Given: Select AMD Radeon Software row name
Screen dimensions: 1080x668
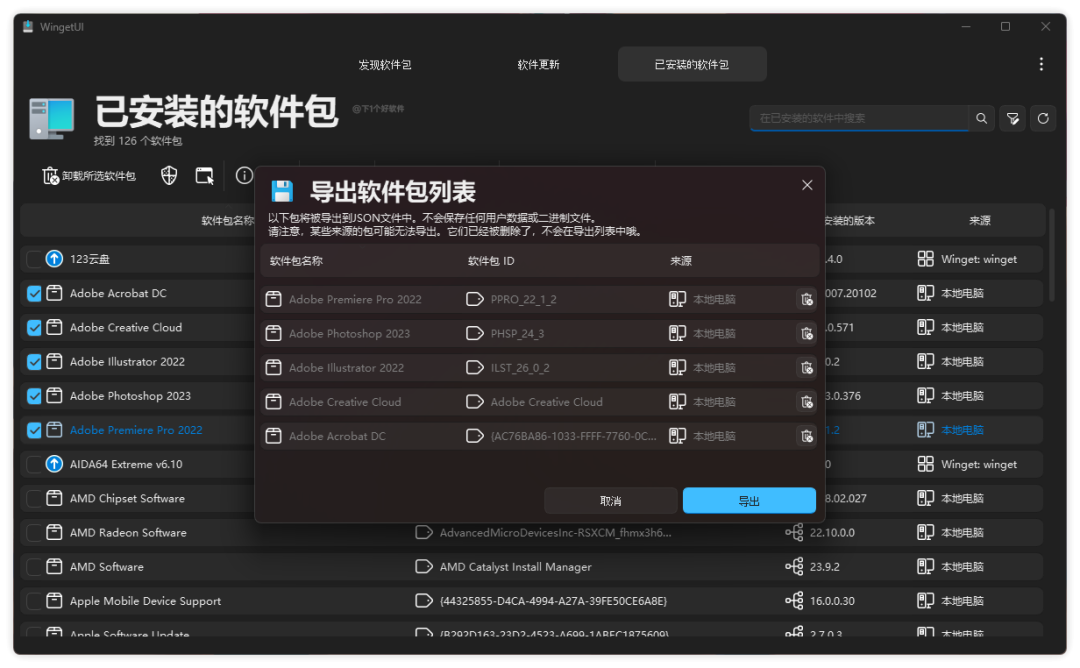Looking at the screenshot, I should coord(128,533).
